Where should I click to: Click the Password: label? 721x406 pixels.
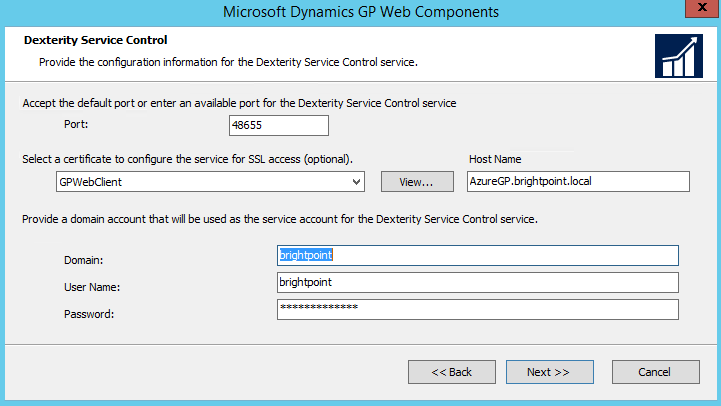click(x=87, y=313)
